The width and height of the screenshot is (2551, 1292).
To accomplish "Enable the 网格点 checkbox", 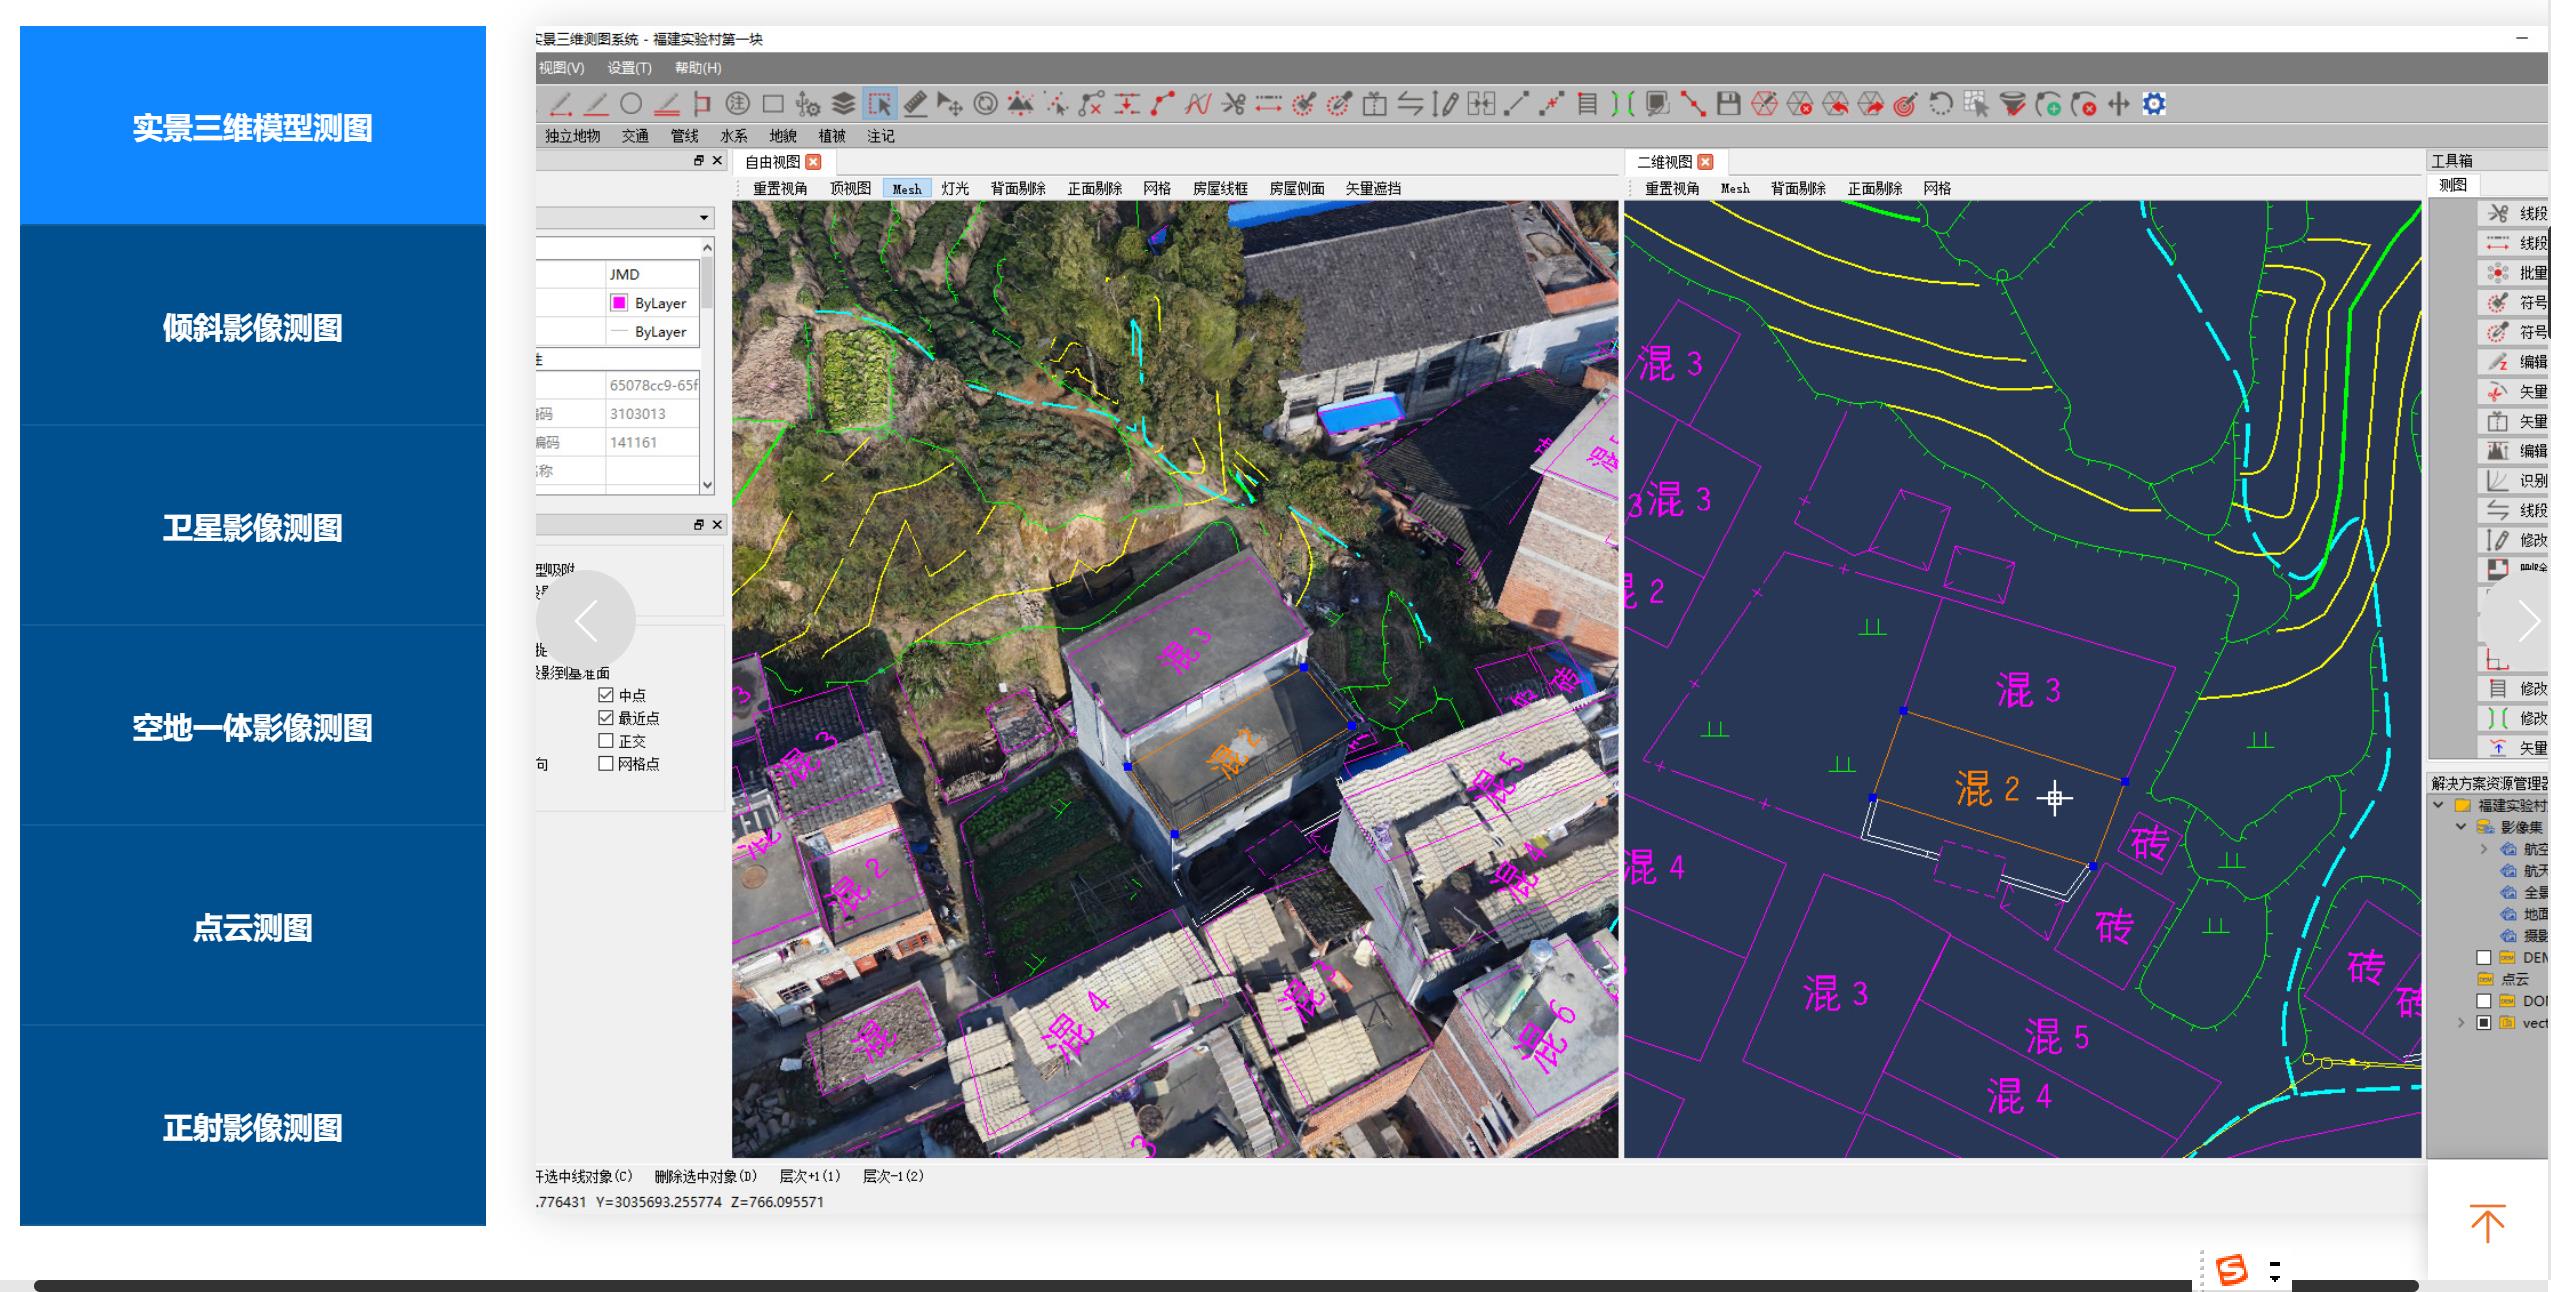I will 605,764.
